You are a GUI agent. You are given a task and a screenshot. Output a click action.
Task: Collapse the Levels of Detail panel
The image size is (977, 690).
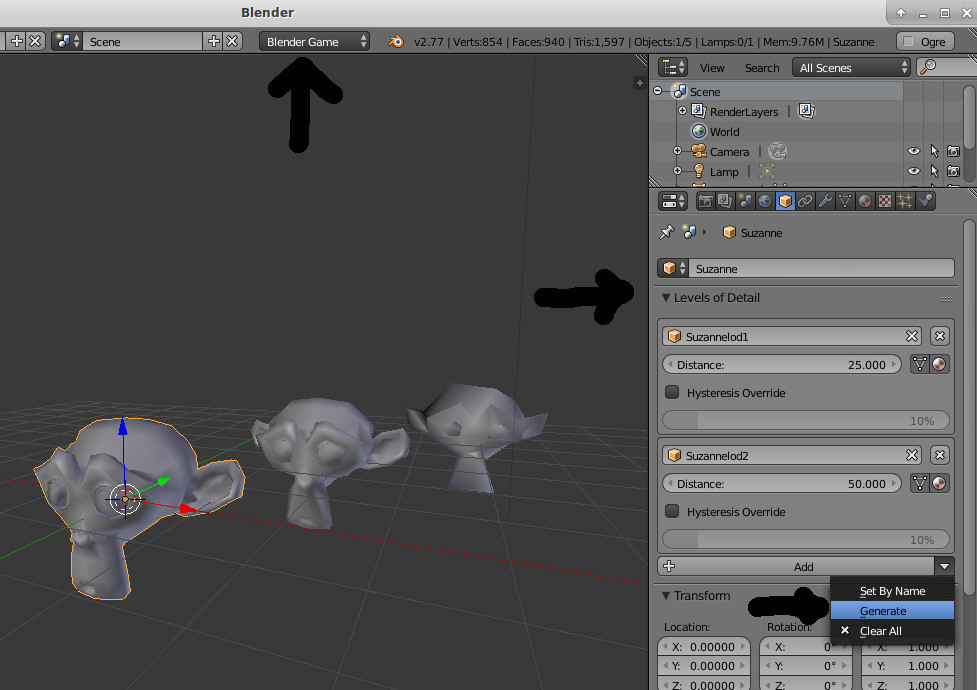click(x=666, y=298)
